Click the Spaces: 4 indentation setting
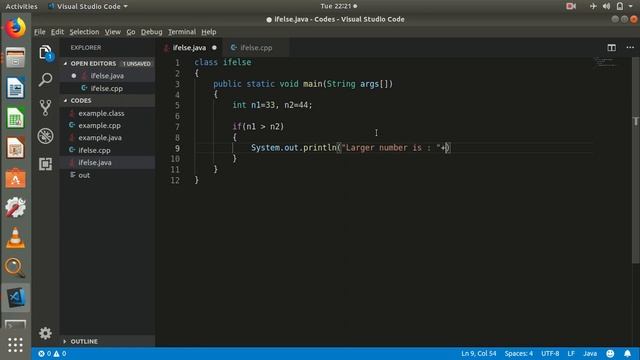 tap(518, 353)
